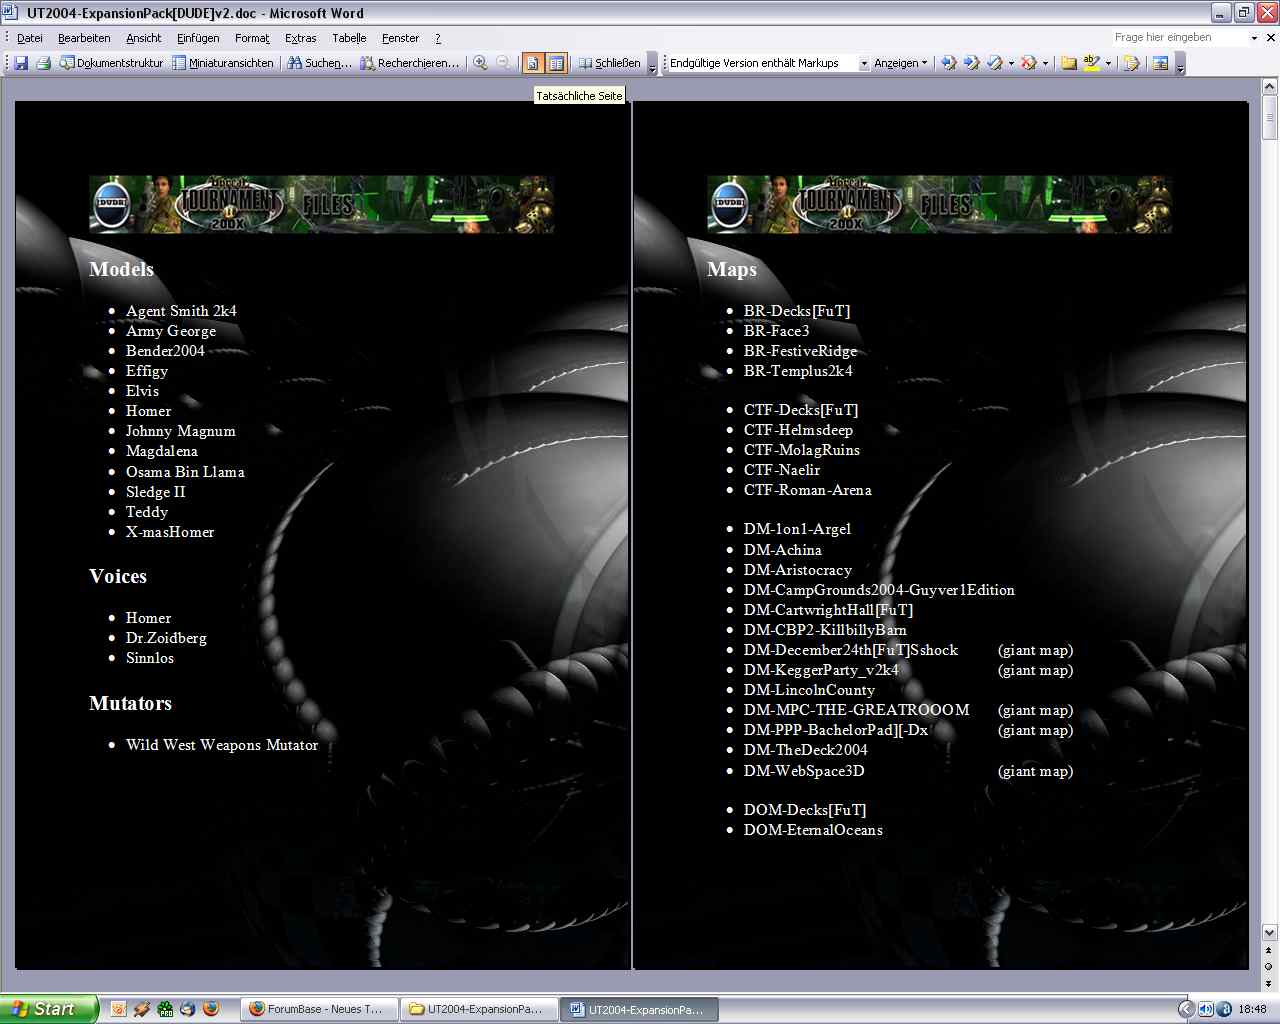Click the Firefox quick launch icon
The width and height of the screenshot is (1280, 1024).
tap(210, 1009)
